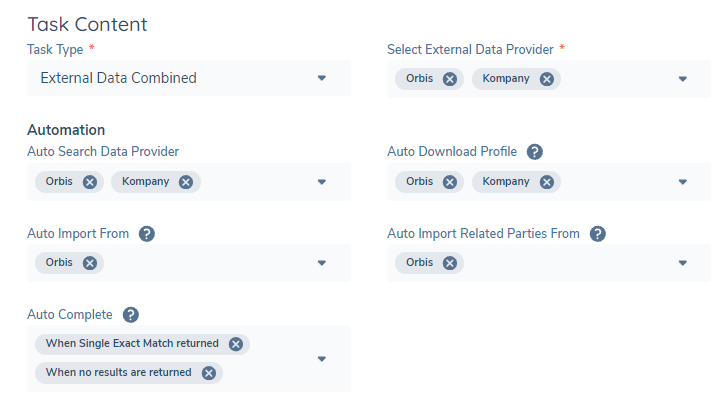Expand the Auto Complete dropdown arrow

(321, 359)
